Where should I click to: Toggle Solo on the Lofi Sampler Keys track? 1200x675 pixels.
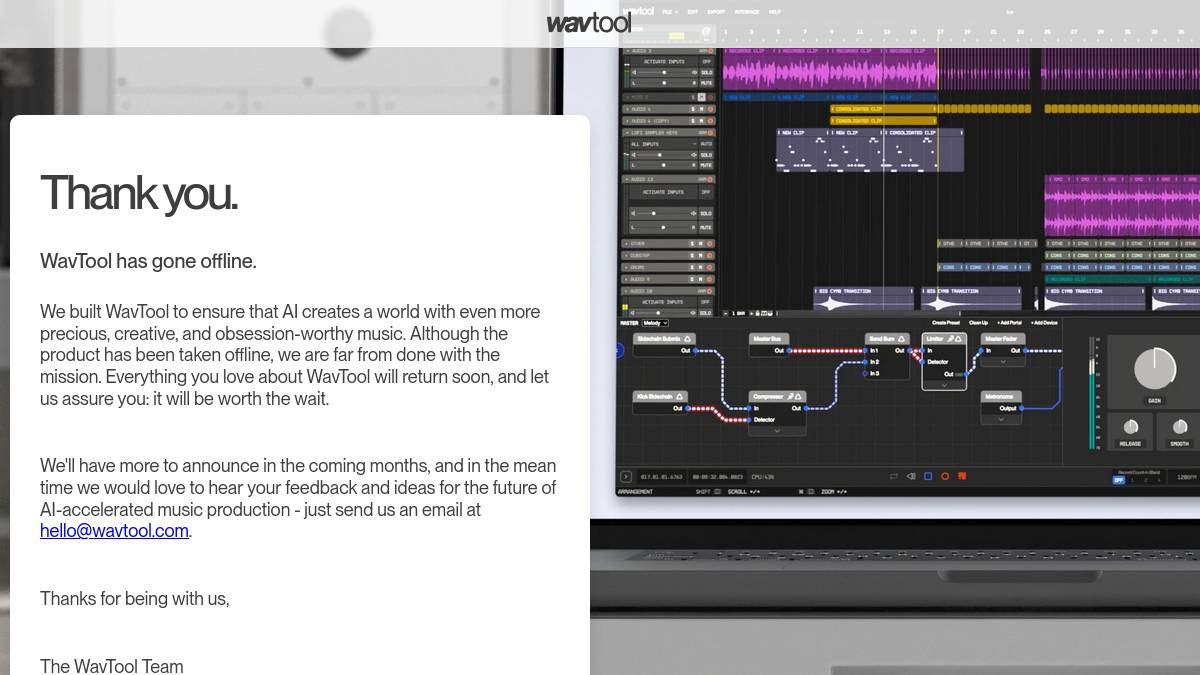[706, 155]
